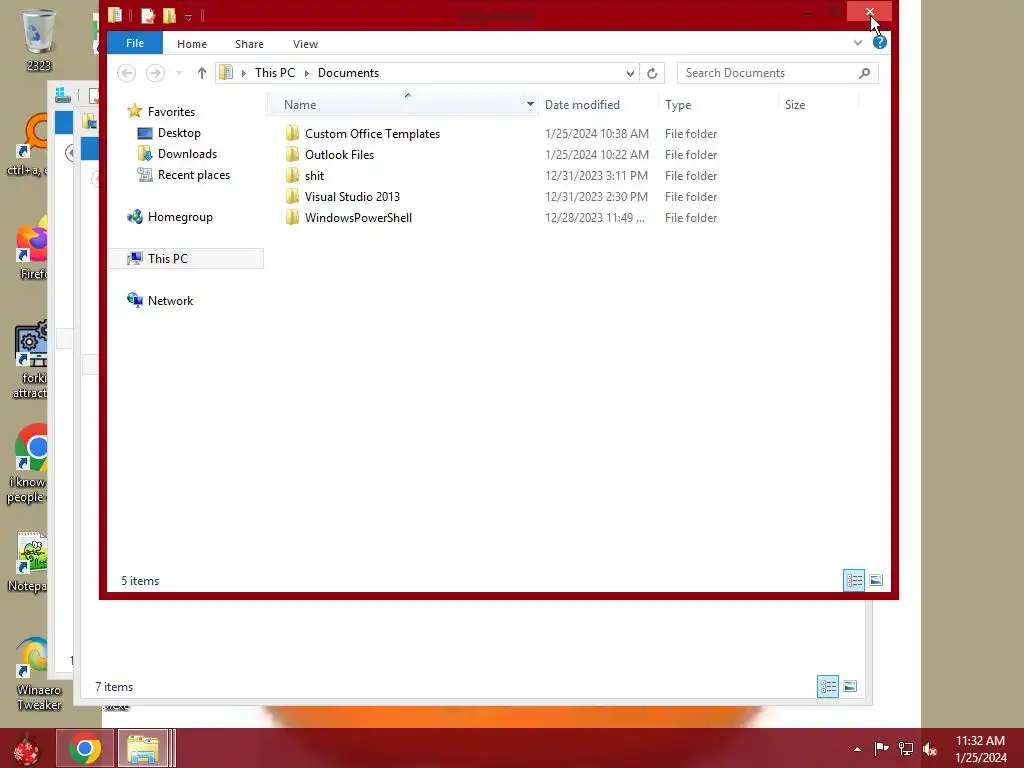The height and width of the screenshot is (768, 1024).
Task: Open the Help question mark icon
Action: tap(880, 42)
